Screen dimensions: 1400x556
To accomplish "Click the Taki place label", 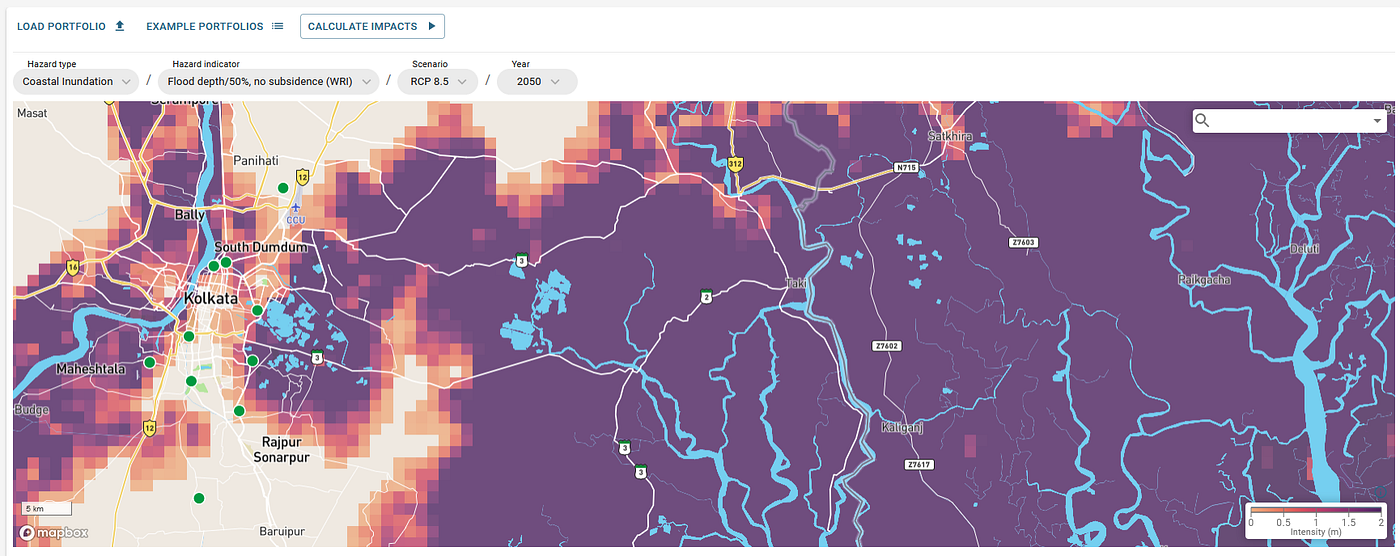I will [x=795, y=284].
